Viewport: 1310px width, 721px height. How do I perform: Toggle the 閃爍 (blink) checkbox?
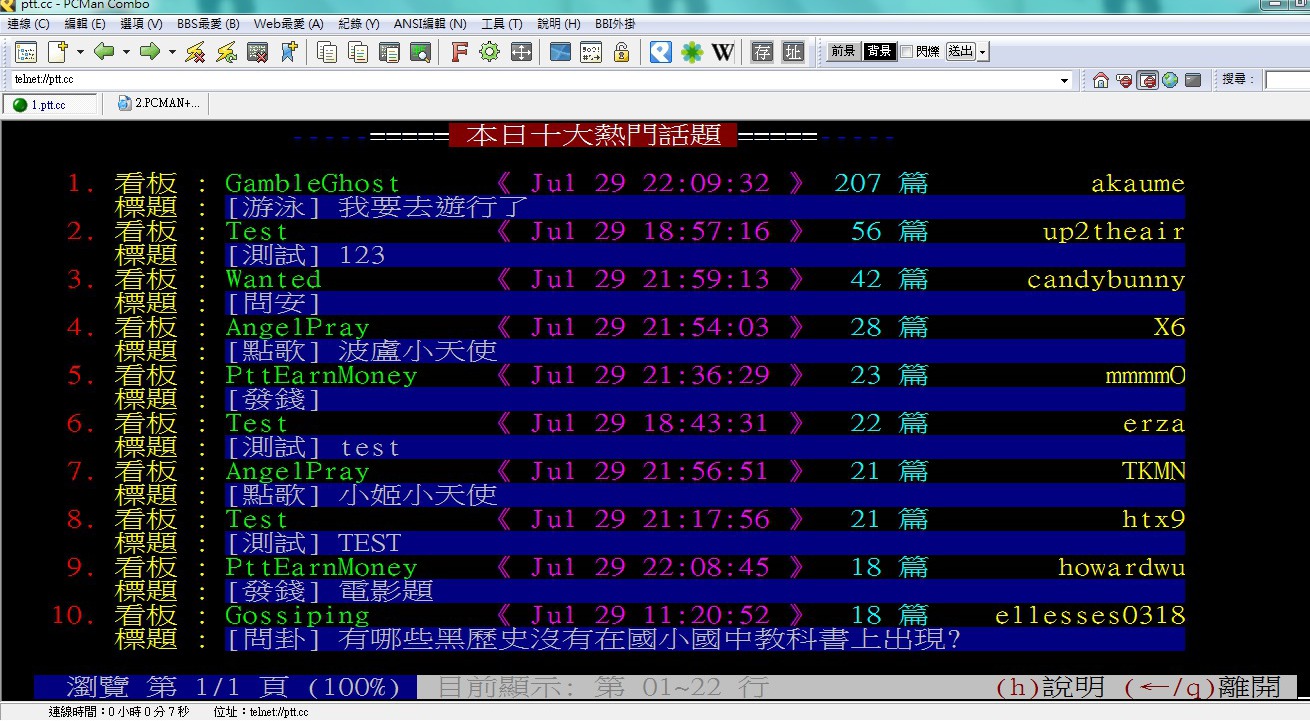coord(906,52)
